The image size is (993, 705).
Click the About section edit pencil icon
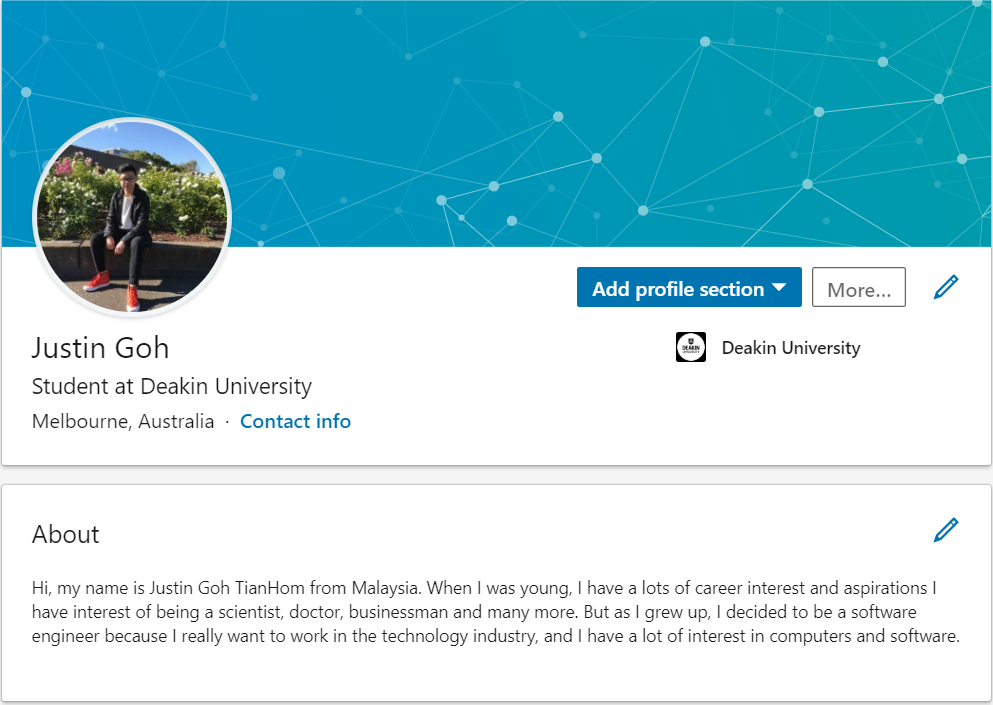[945, 530]
